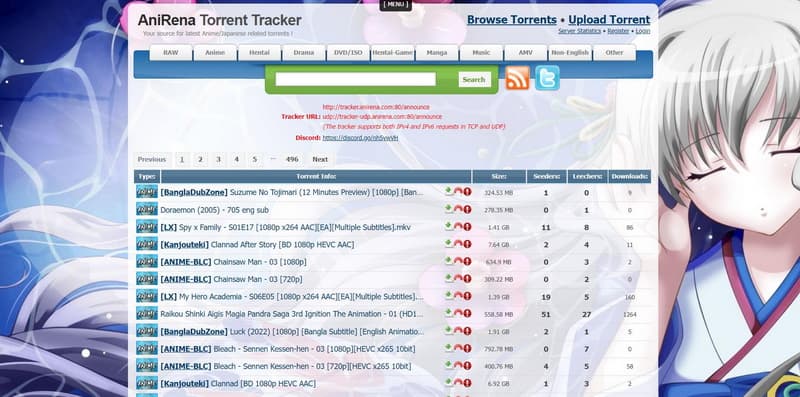The height and width of the screenshot is (397, 800).
Task: Select the Non-English category tab
Action: point(570,53)
